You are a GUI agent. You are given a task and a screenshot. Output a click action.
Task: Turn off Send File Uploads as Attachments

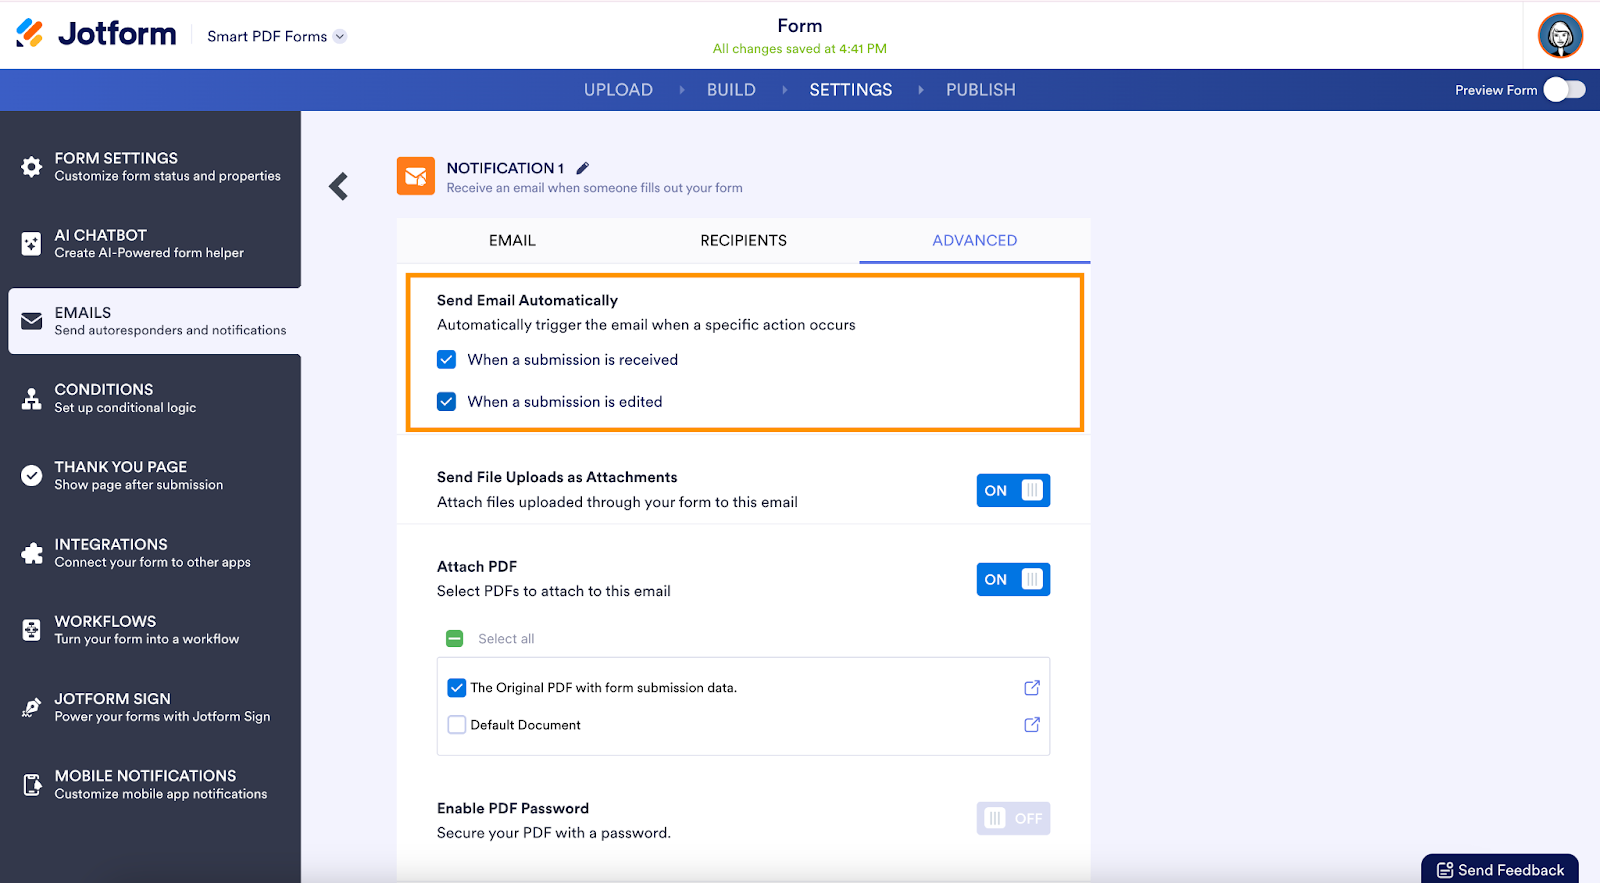[1013, 491]
